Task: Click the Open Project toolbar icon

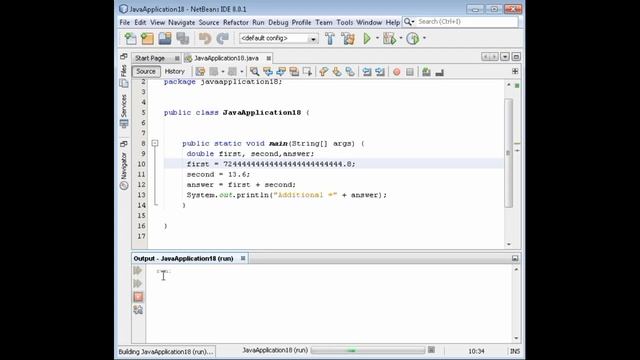Action: point(165,38)
